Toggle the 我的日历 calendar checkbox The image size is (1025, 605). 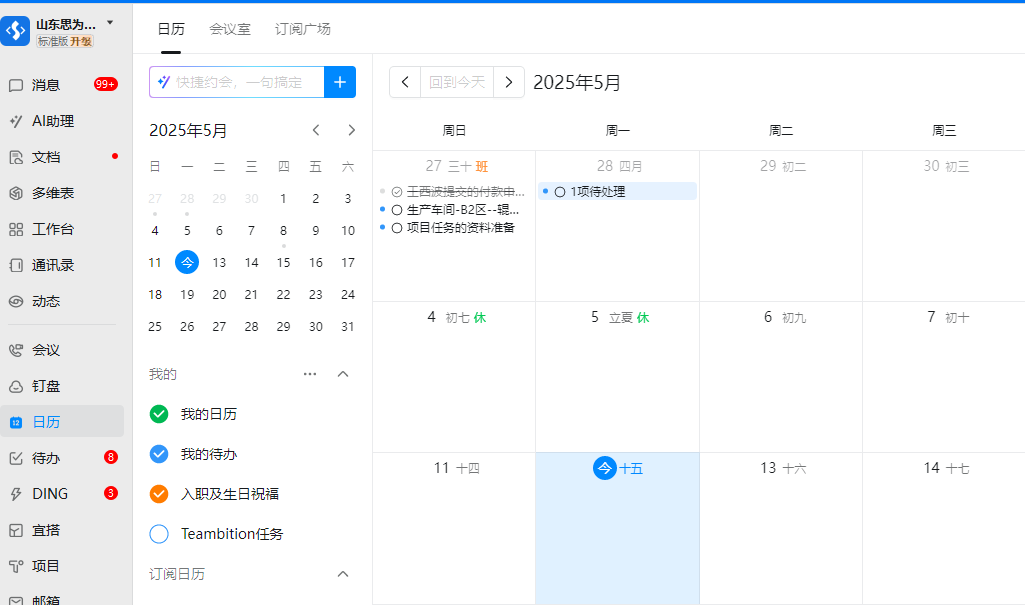pyautogui.click(x=159, y=414)
